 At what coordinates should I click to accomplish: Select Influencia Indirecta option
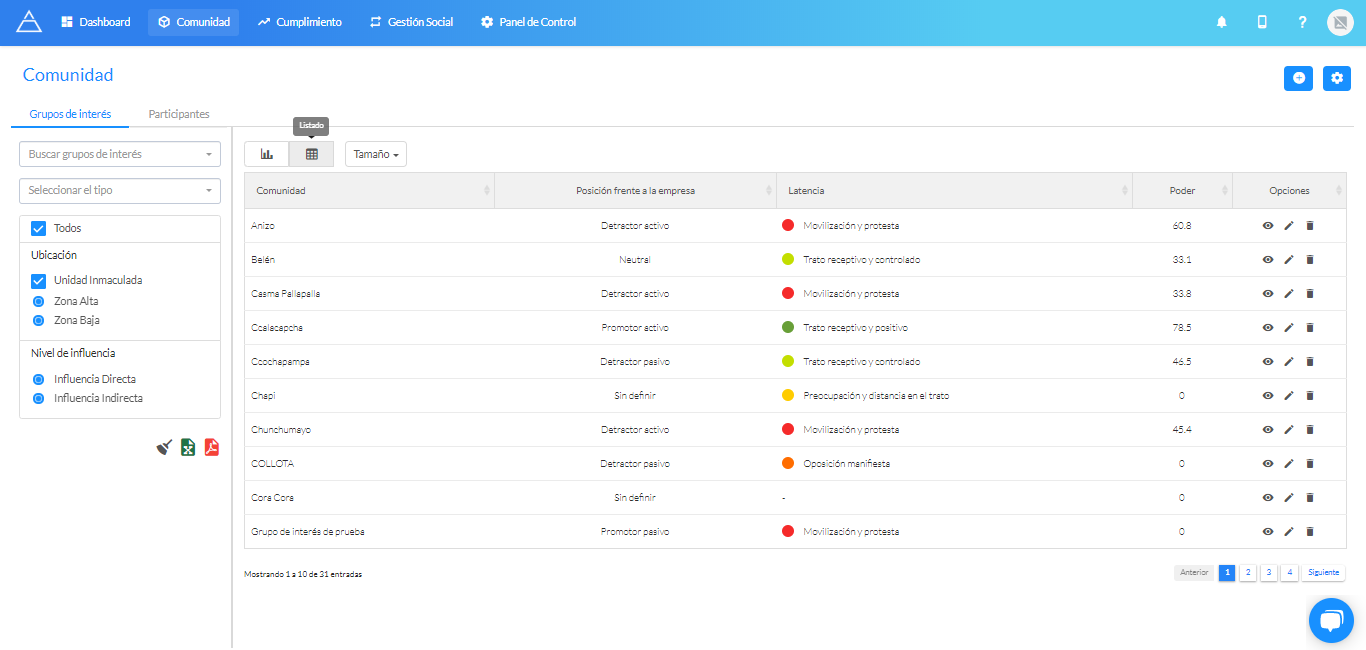click(39, 398)
